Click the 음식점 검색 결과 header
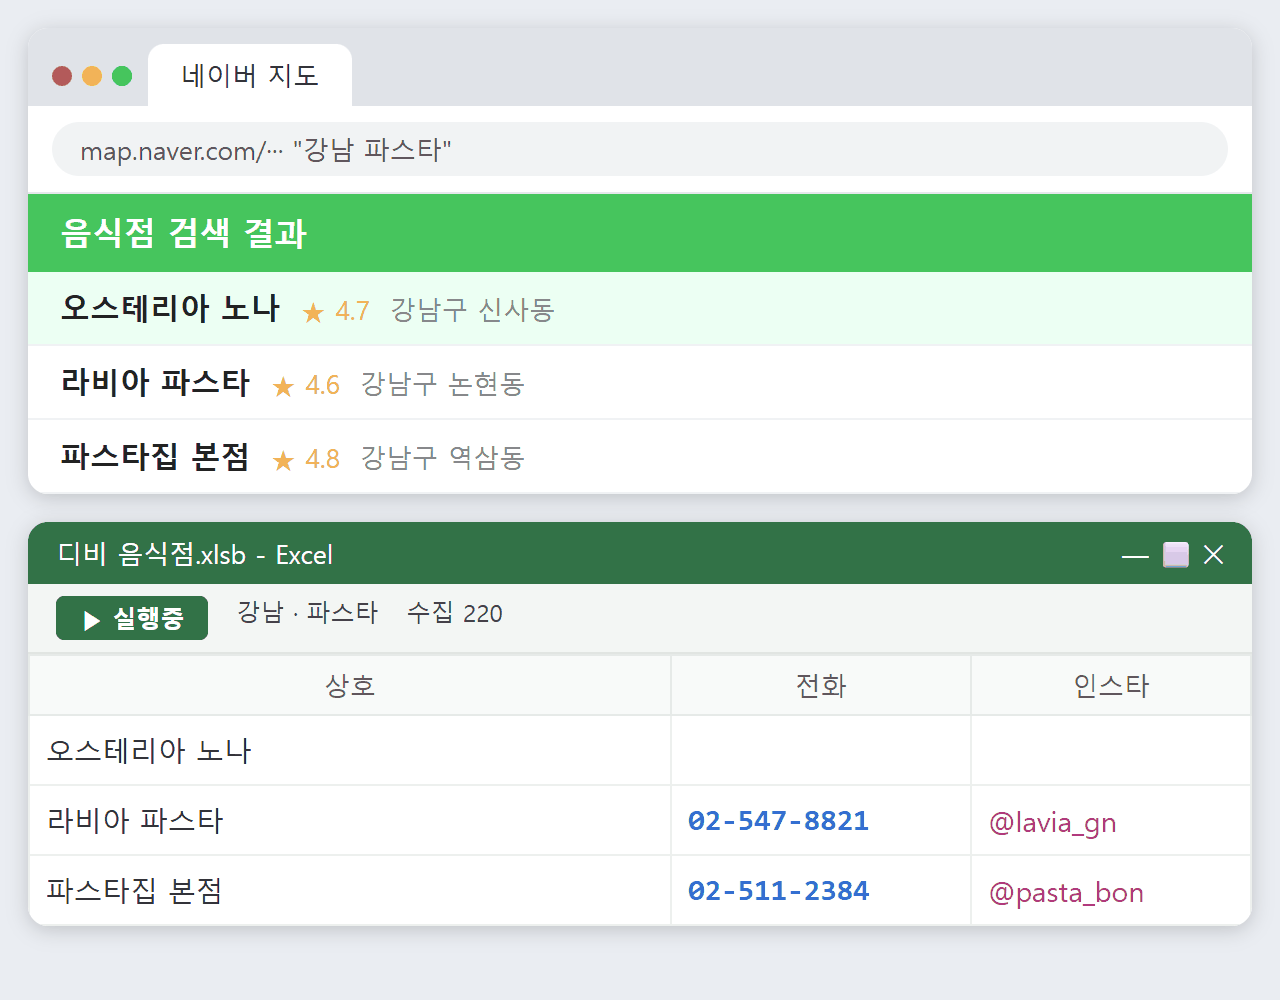 click(x=640, y=233)
